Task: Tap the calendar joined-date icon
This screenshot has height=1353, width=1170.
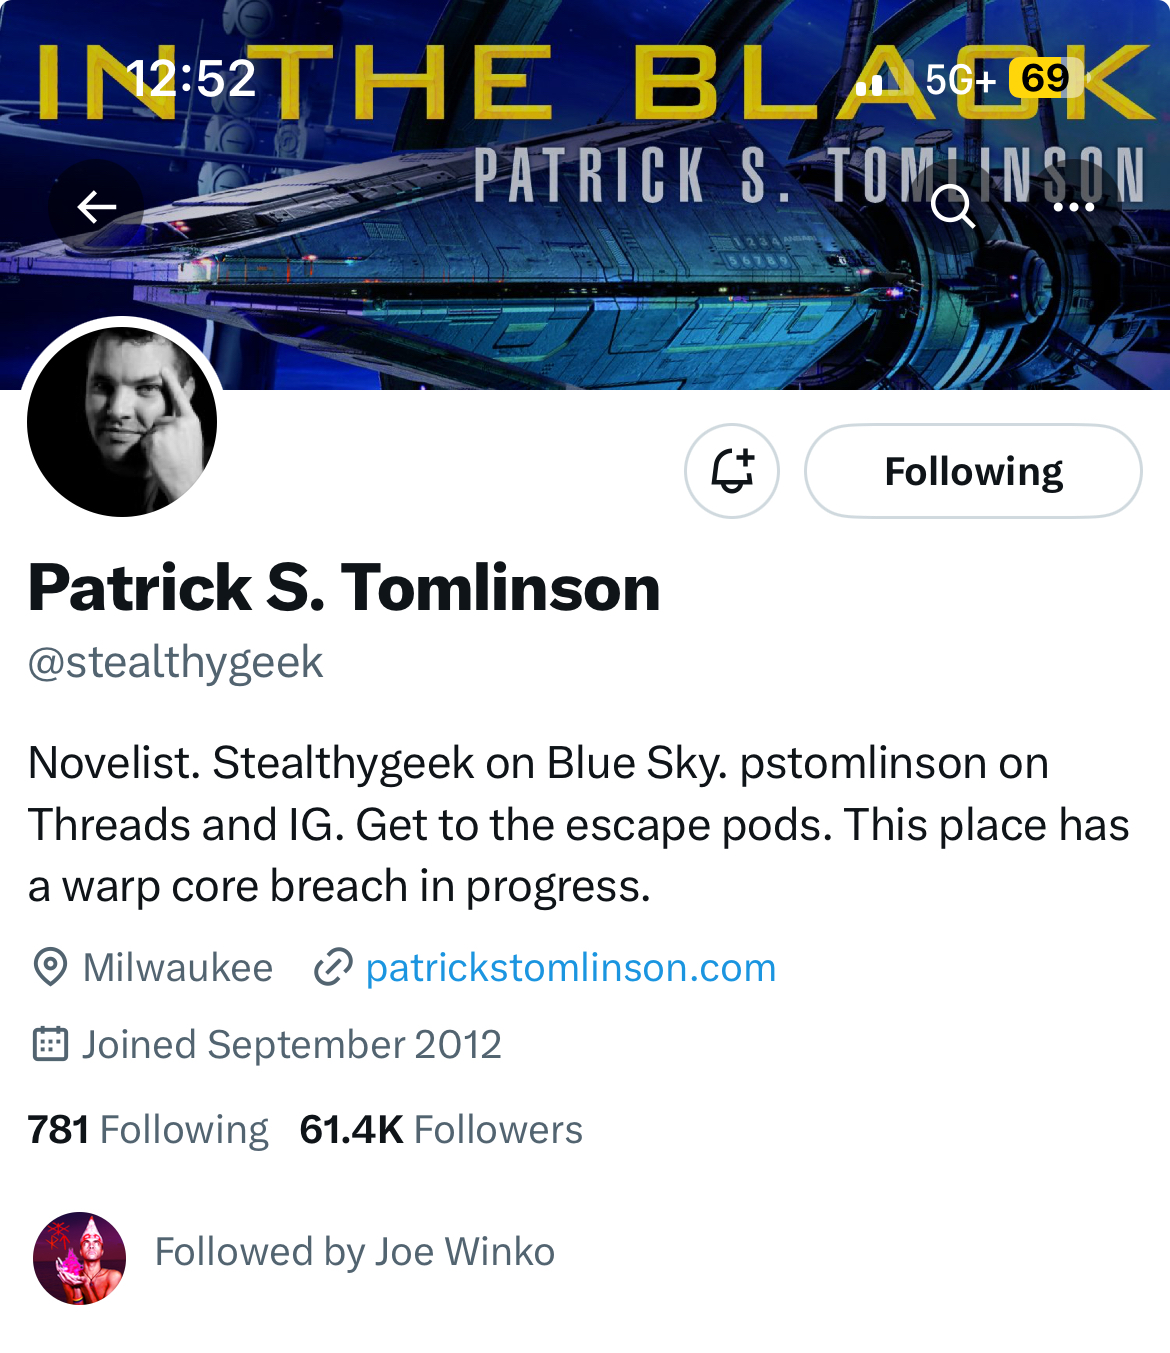Action: (x=50, y=1044)
